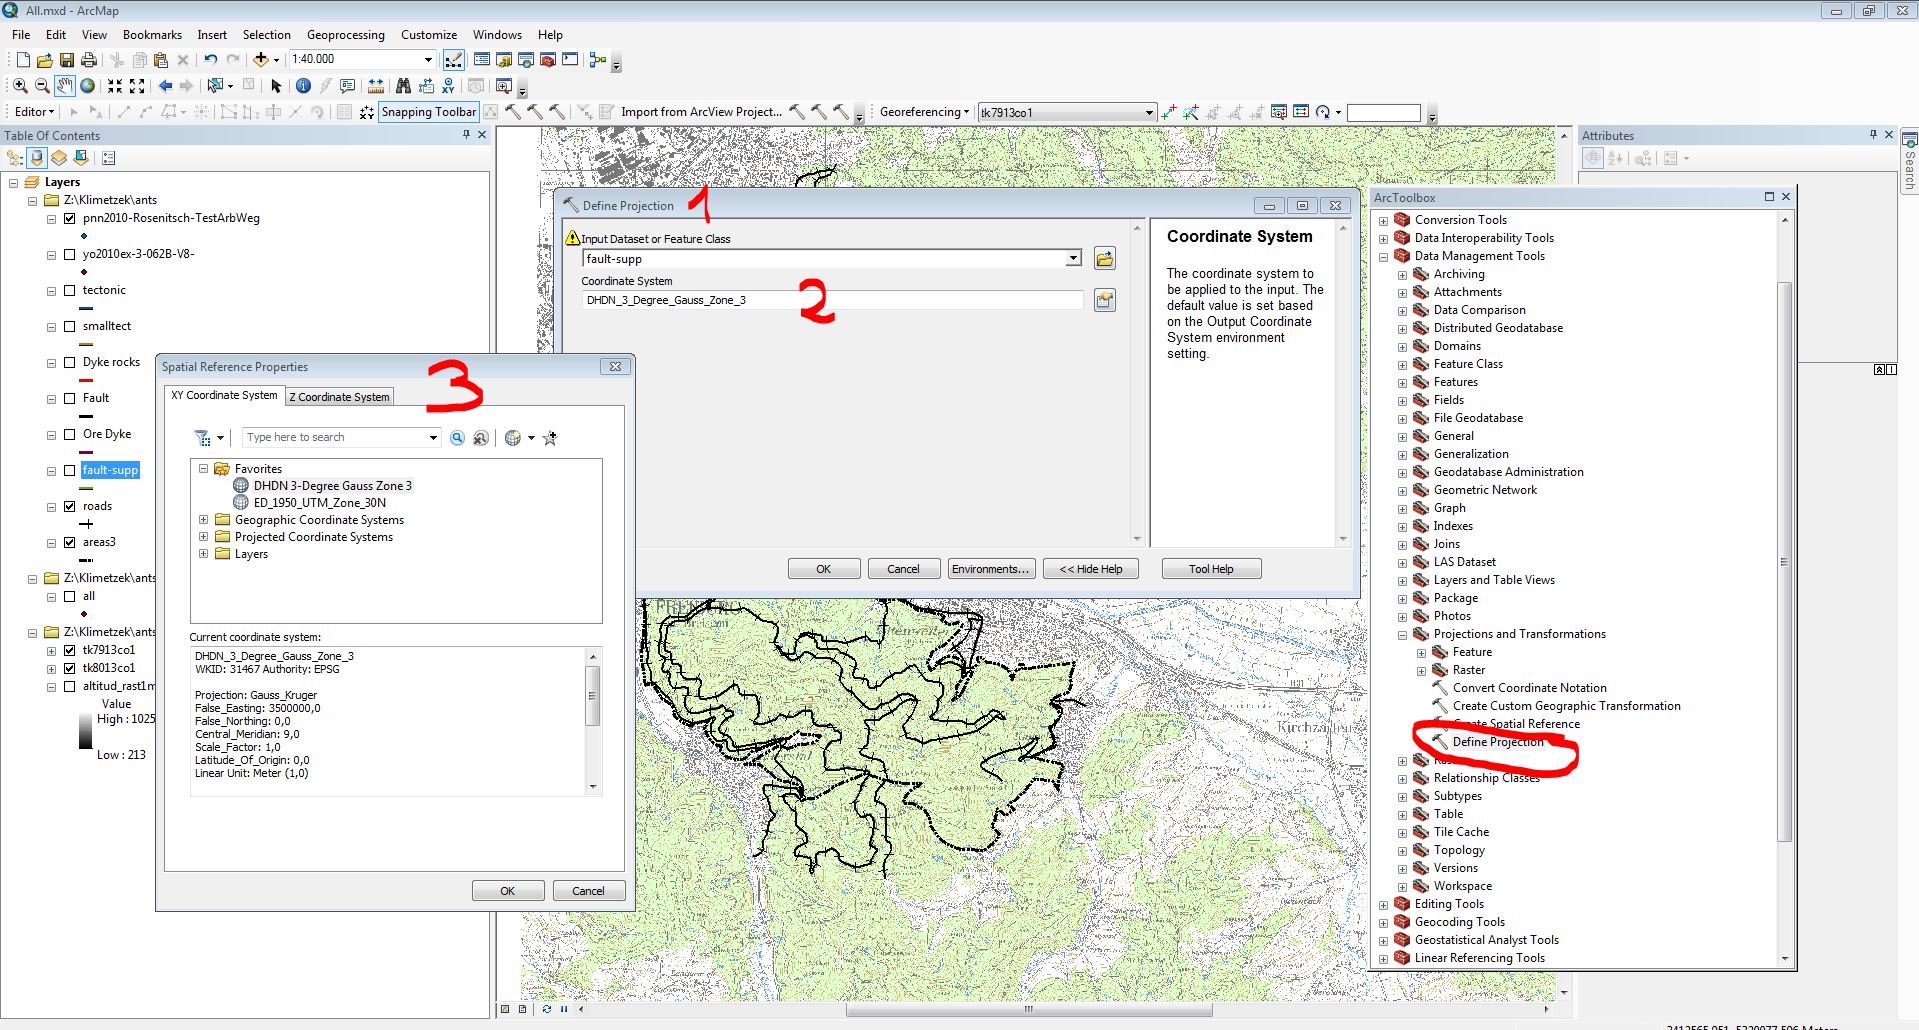Image resolution: width=1919 pixels, height=1030 pixels.
Task: Open the Selection menu
Action: [266, 34]
